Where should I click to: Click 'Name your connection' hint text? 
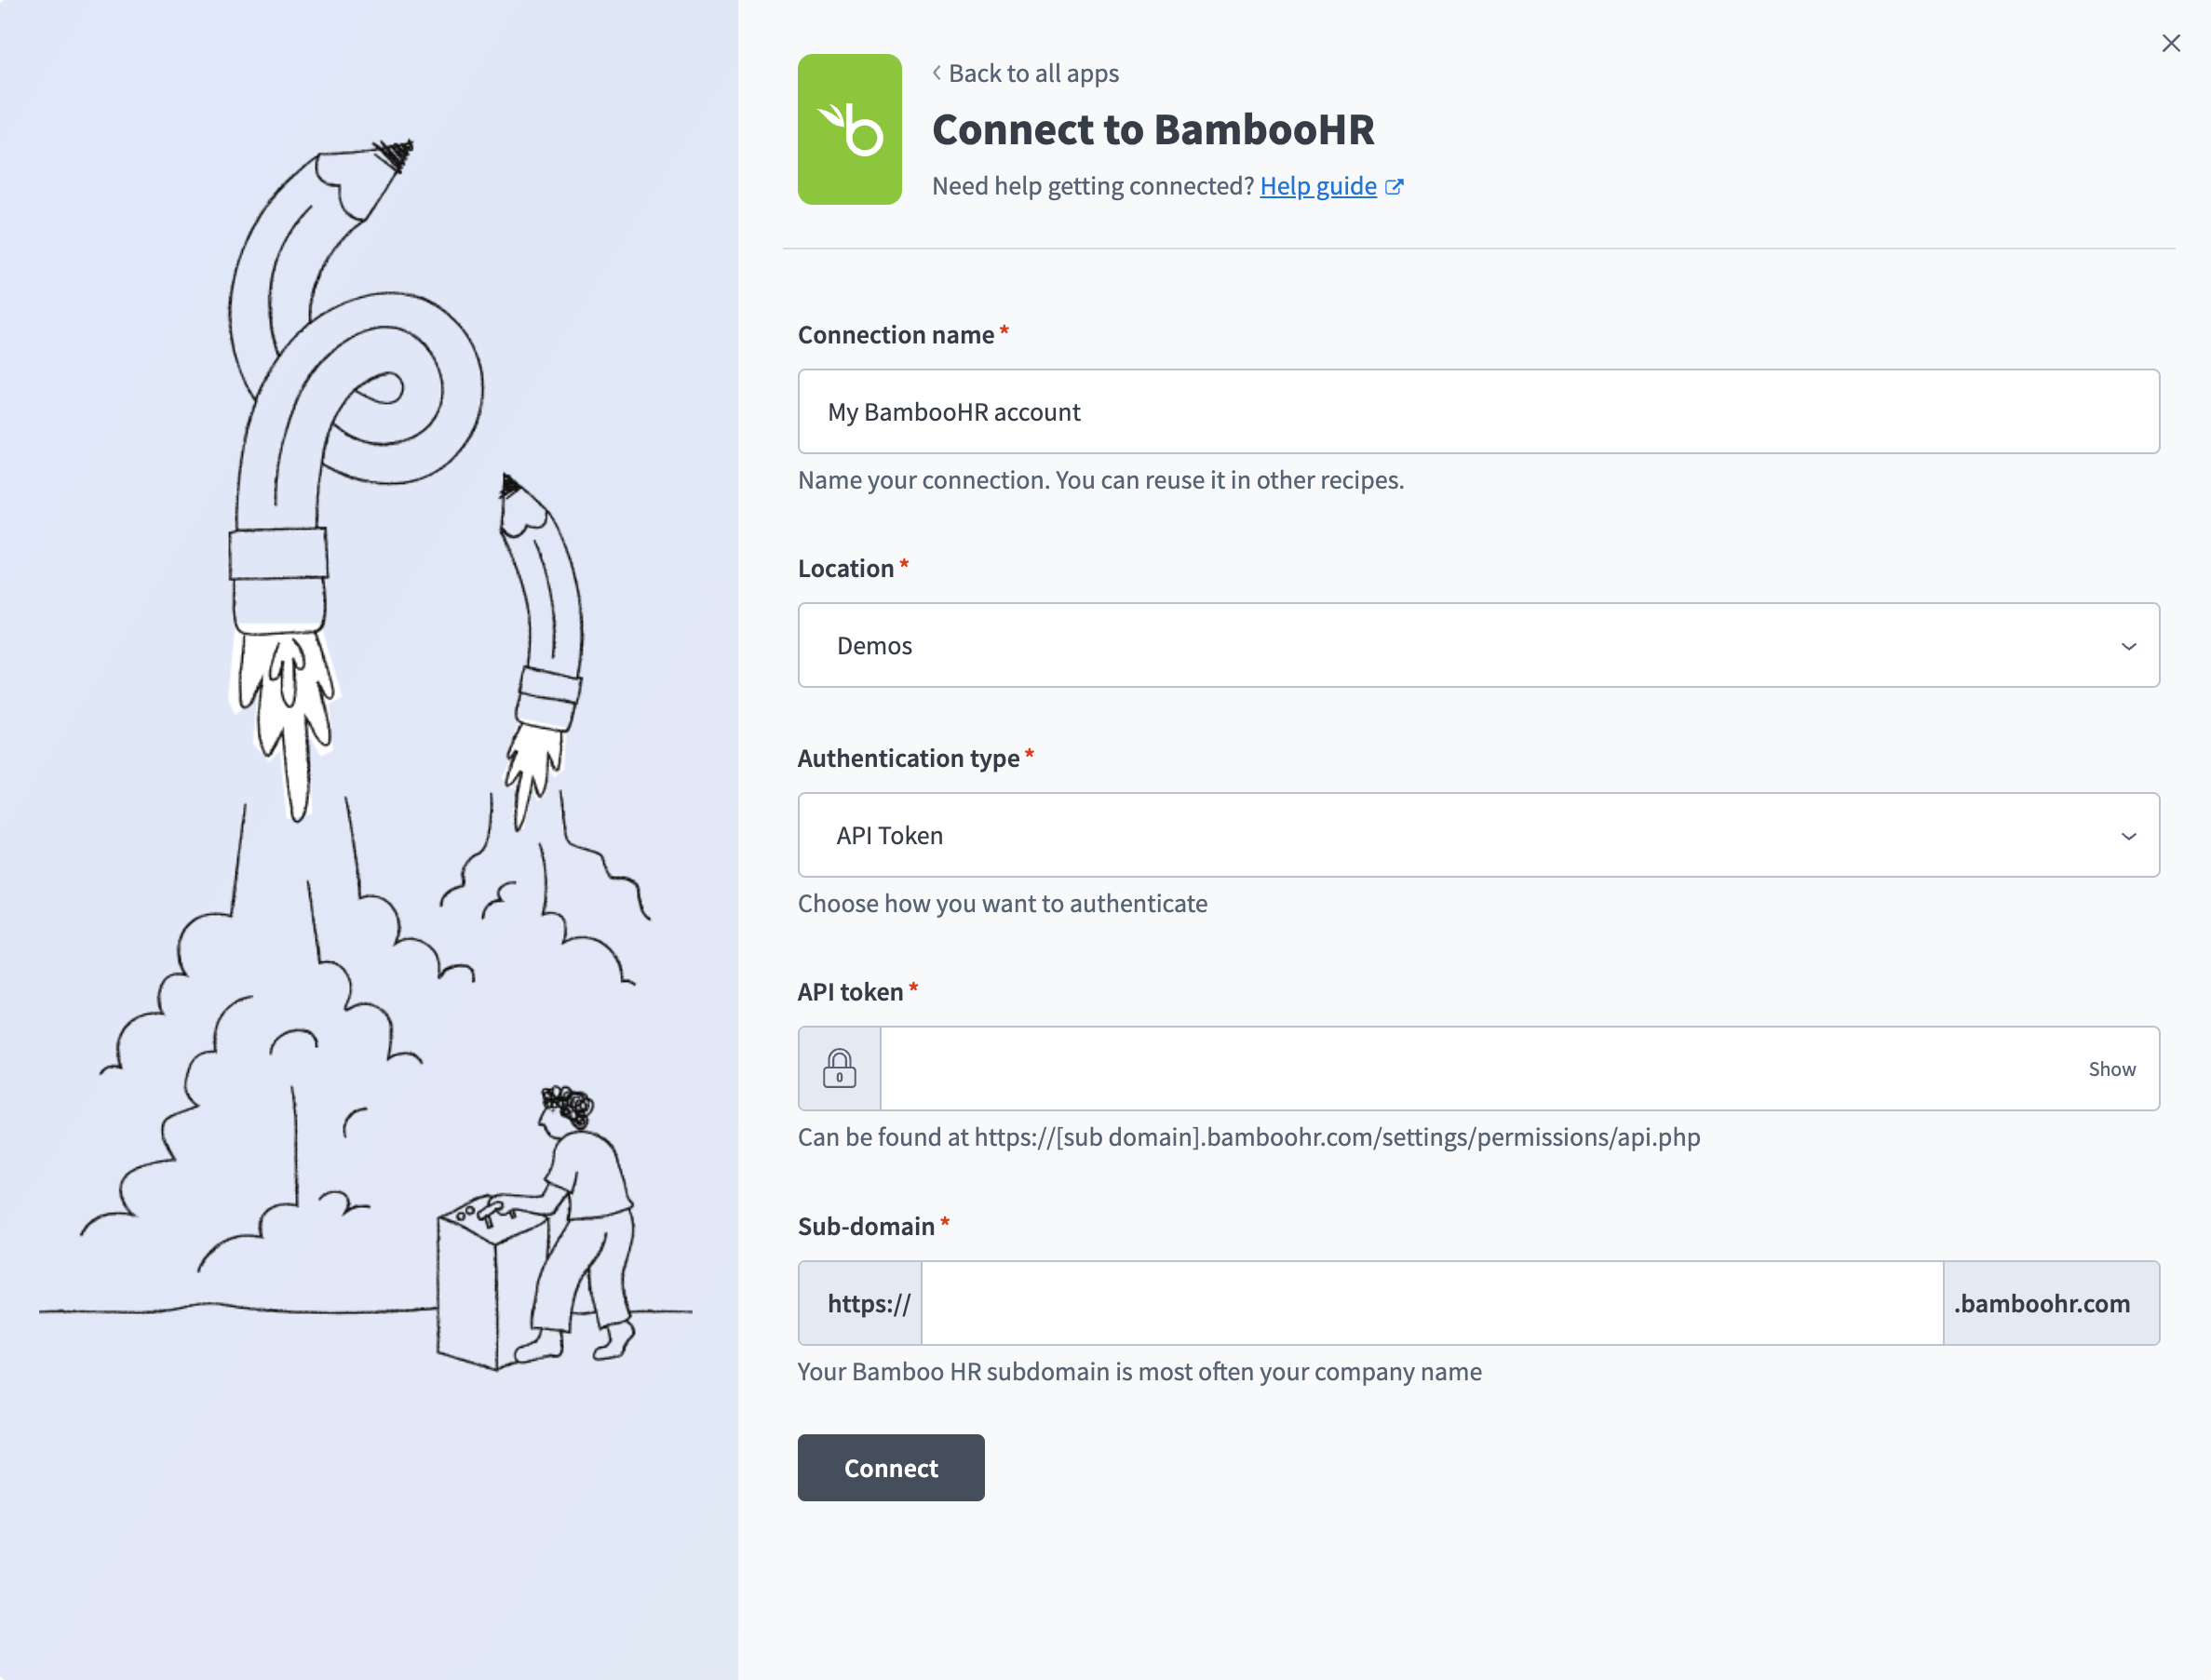click(1100, 480)
